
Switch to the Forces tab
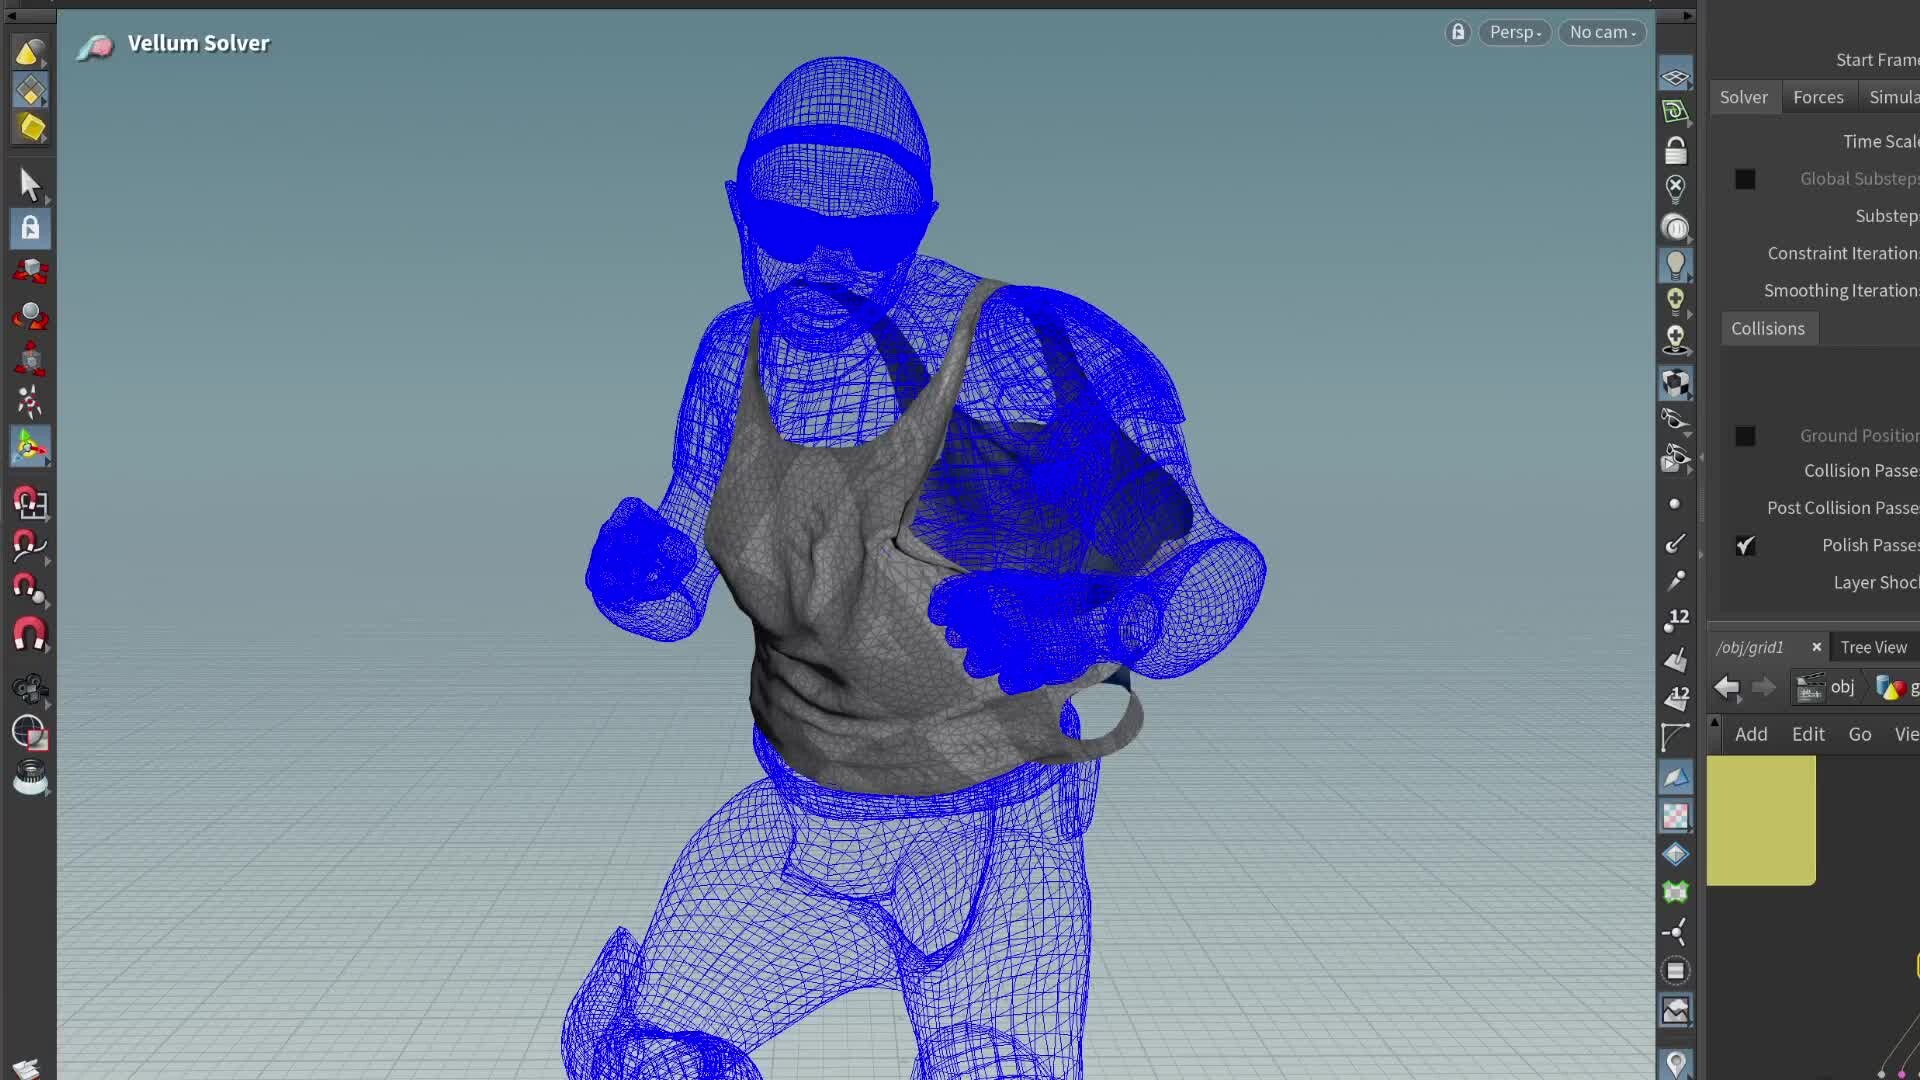(x=1818, y=96)
